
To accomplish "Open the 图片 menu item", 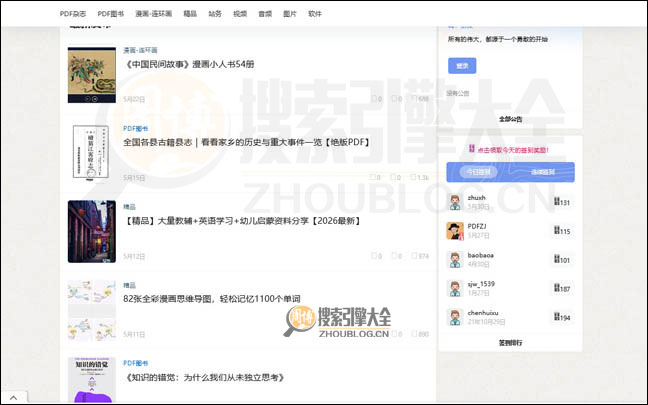I will 290,14.
